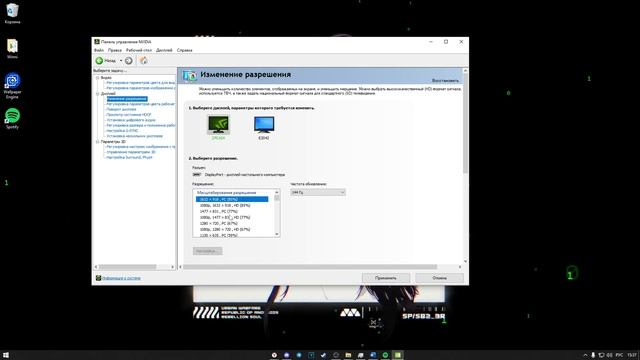The height and width of the screenshot is (360, 640).
Task: Select Настройка Surround, PhysX tree item
Action: coord(129,157)
